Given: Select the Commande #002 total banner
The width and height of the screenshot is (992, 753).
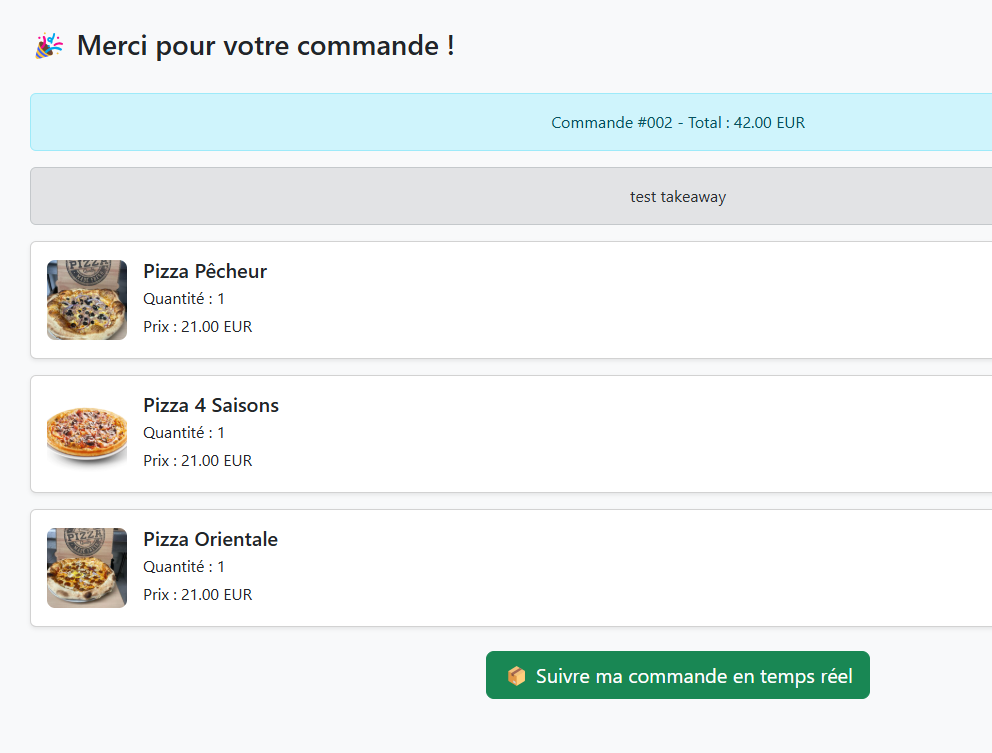Looking at the screenshot, I should [511, 123].
